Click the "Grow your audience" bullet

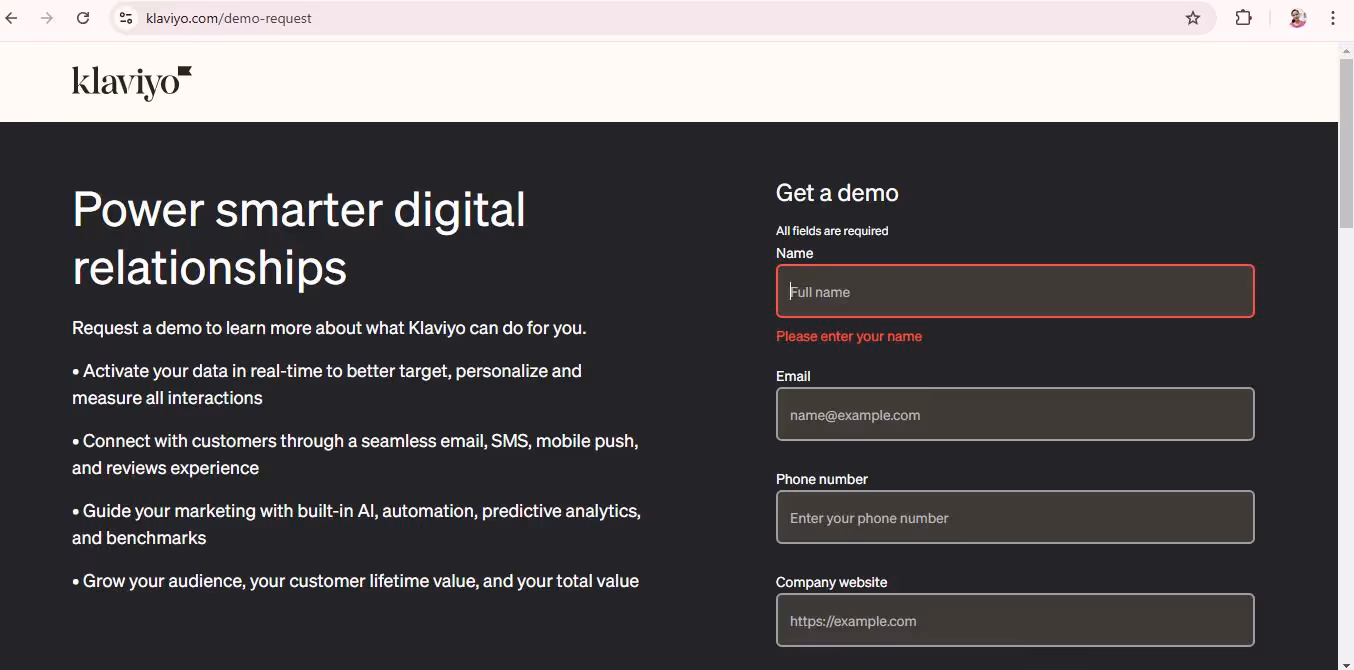coord(355,581)
